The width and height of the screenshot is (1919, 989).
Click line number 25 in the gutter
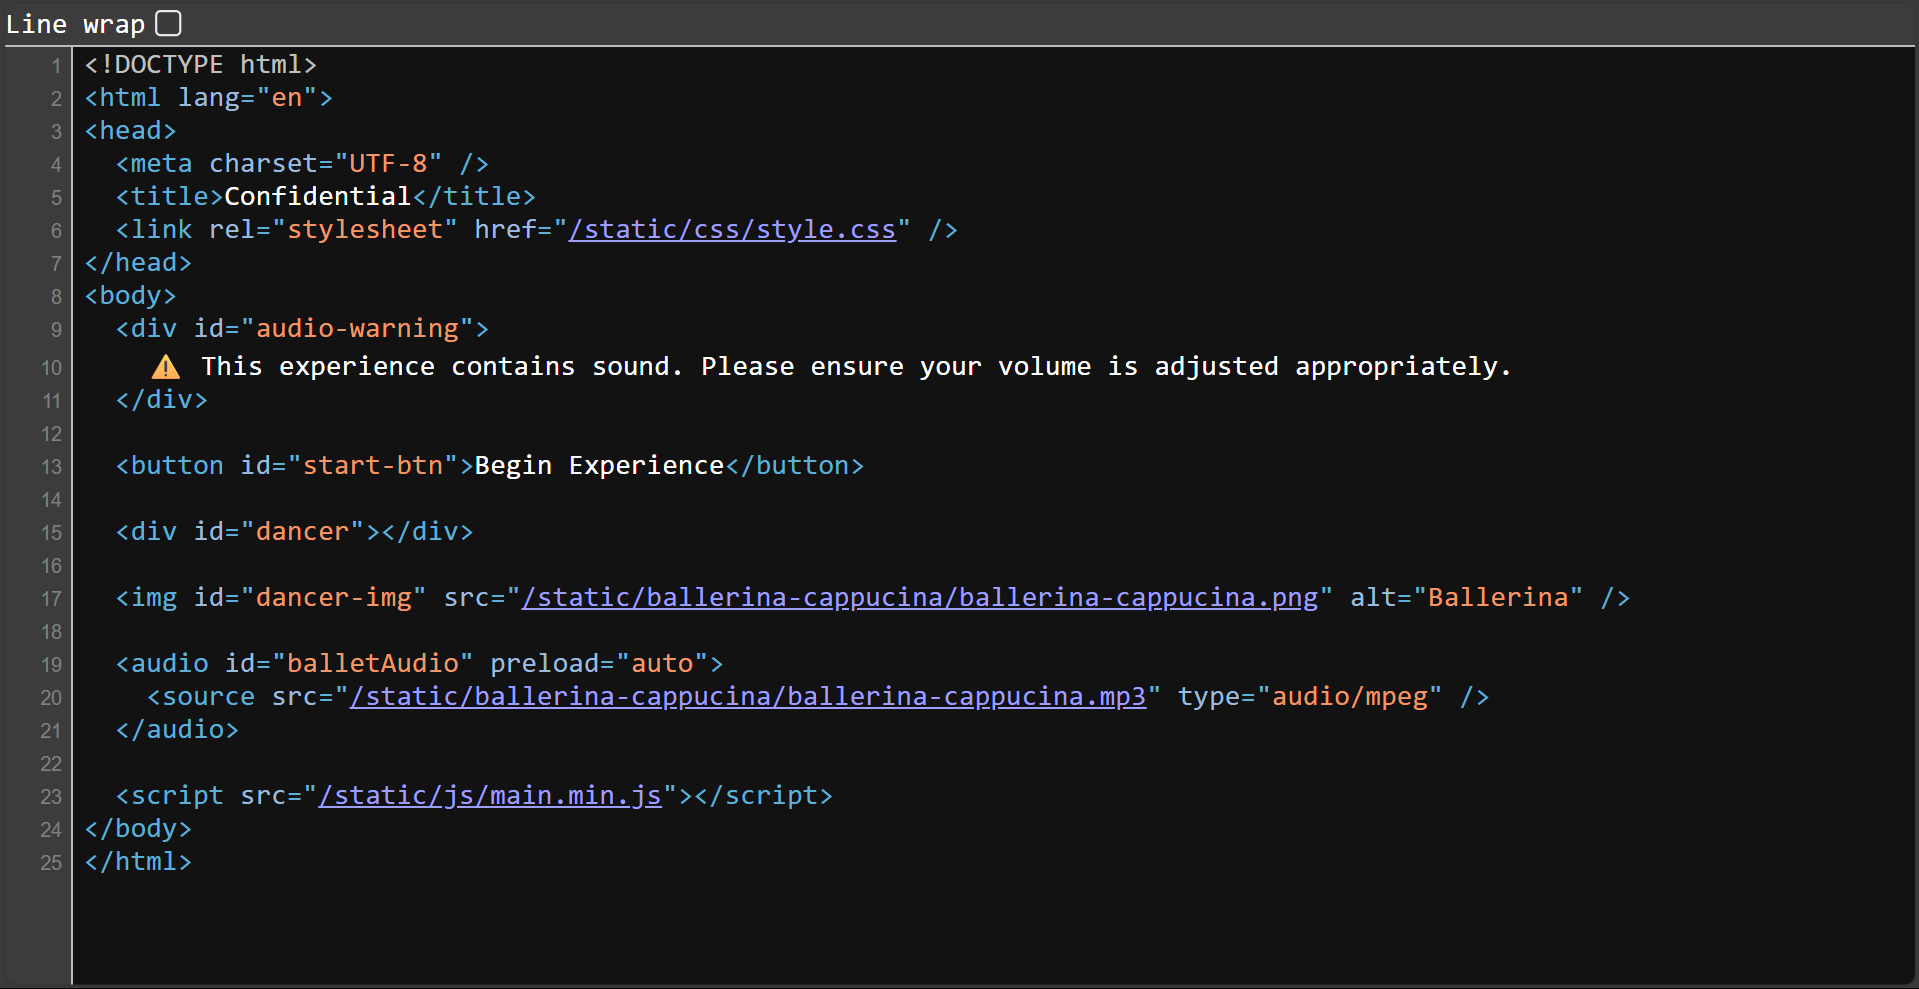52,863
